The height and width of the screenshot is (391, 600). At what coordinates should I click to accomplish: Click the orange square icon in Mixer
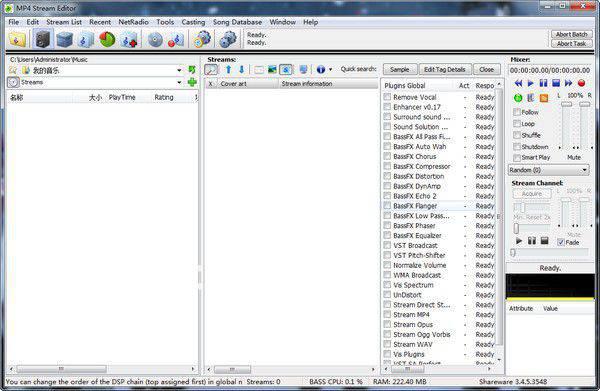click(x=543, y=98)
